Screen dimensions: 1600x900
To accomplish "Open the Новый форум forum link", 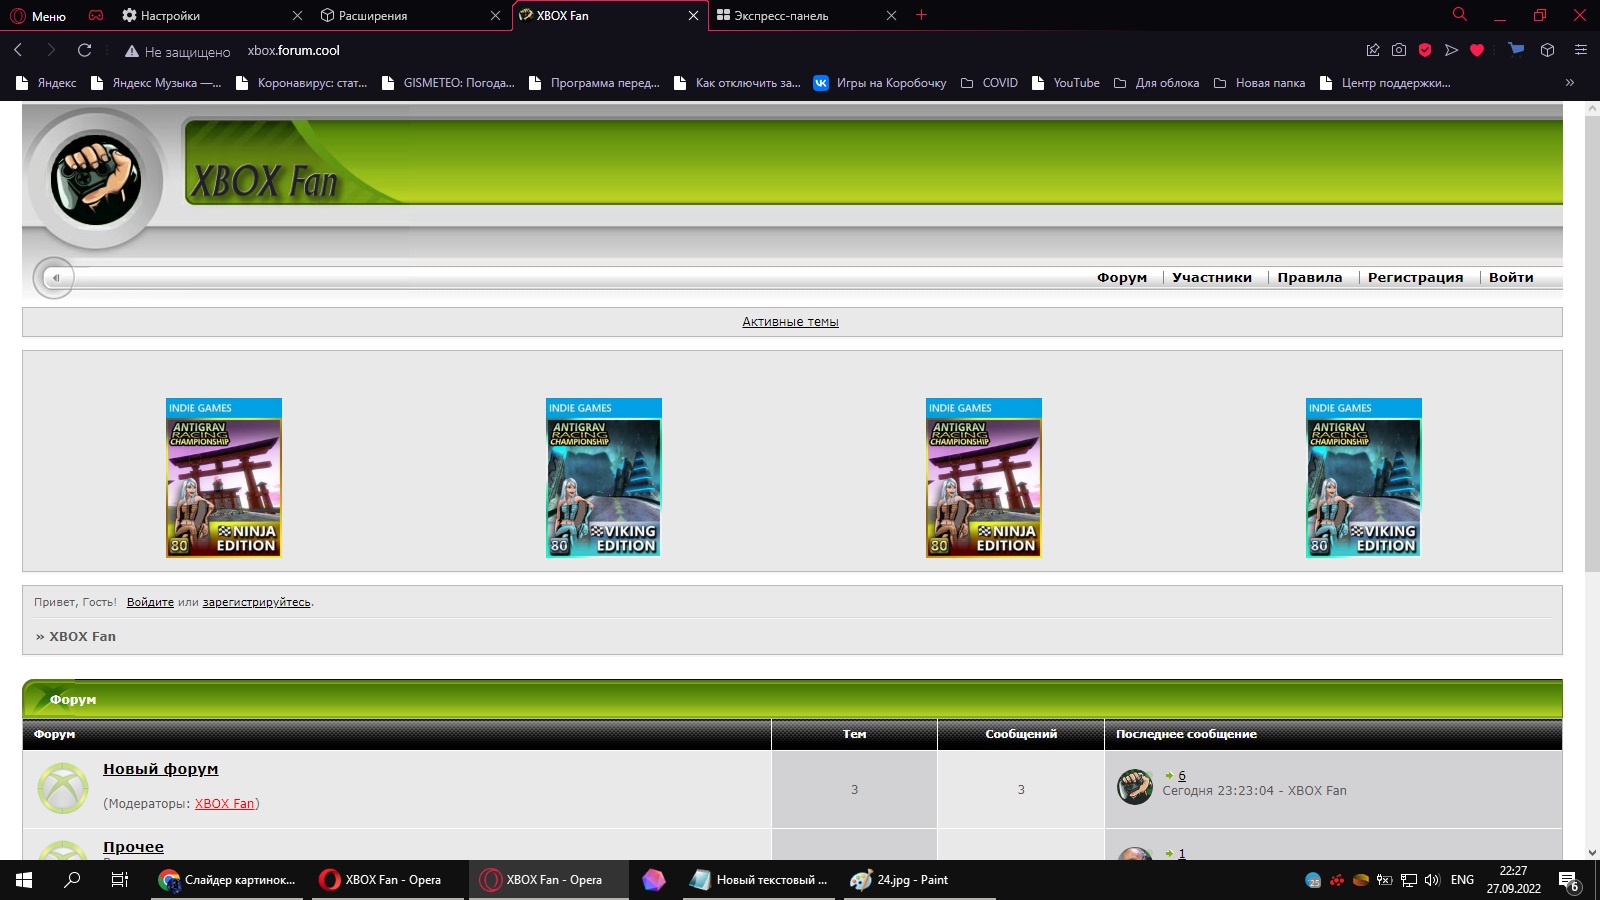I will pos(160,769).
